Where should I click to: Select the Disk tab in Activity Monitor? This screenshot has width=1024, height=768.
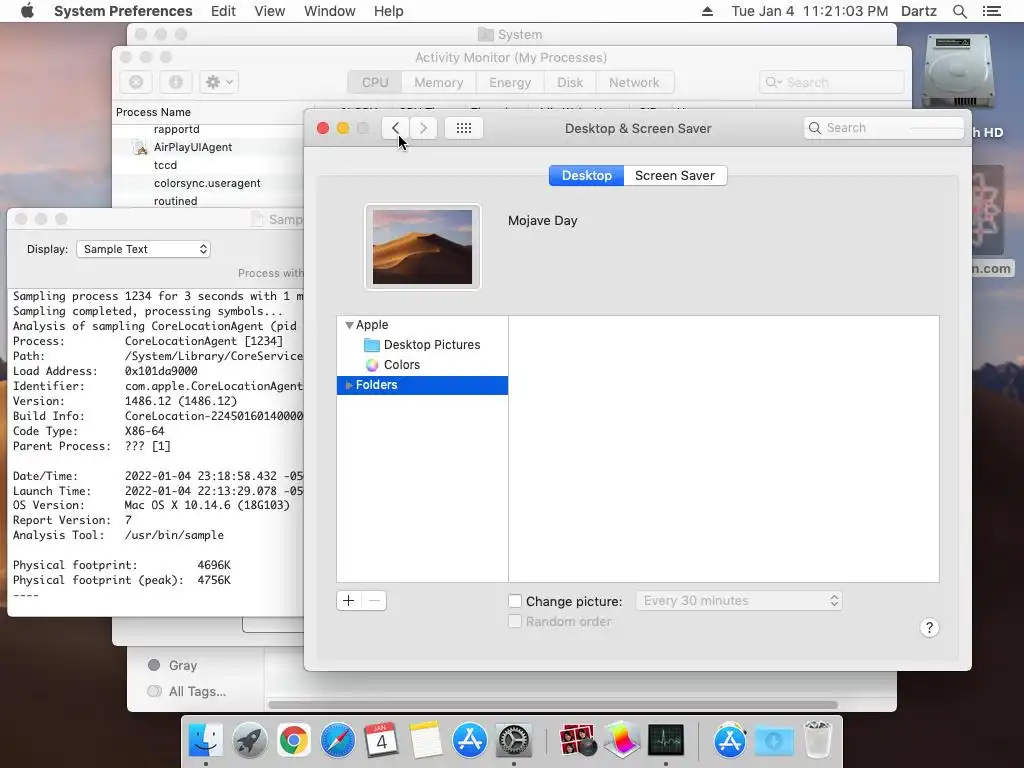pyautogui.click(x=569, y=82)
